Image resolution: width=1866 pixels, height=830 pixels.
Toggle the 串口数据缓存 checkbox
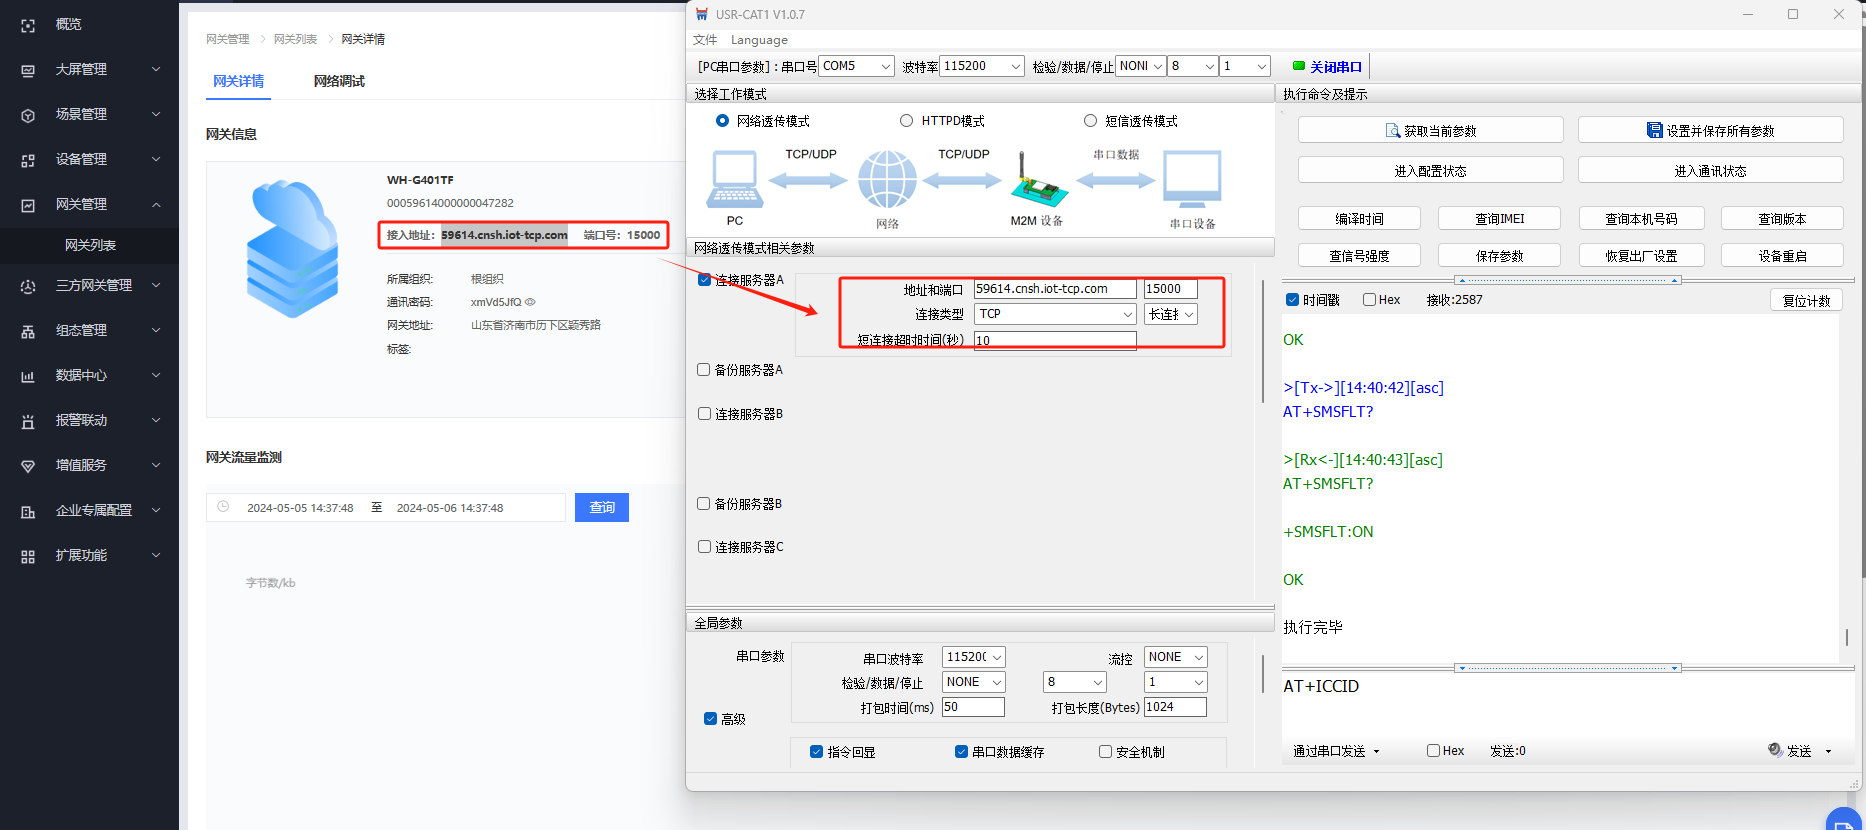961,752
